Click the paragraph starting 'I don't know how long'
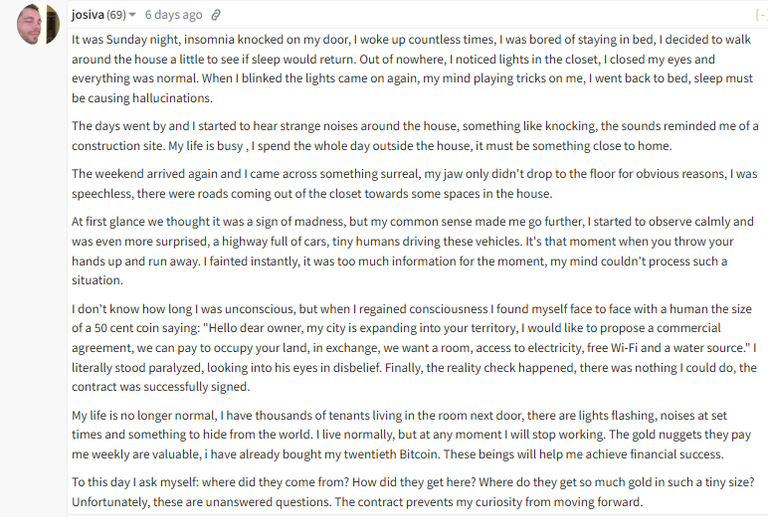Viewport: 768px width, 517px height. [414, 348]
